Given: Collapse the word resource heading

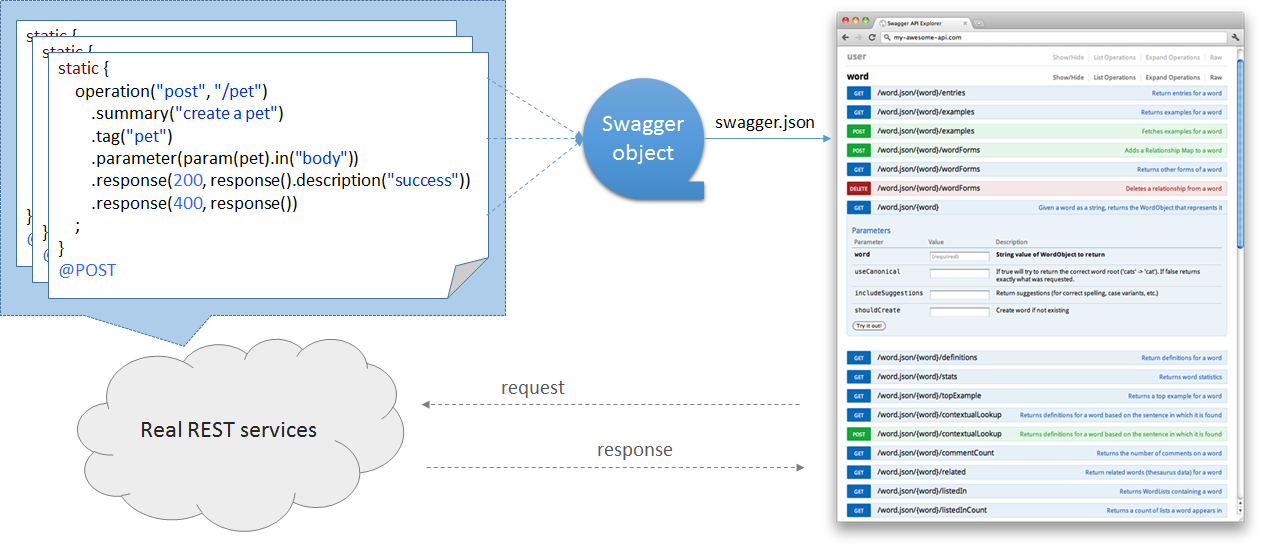Looking at the screenshot, I should pyautogui.click(x=858, y=76).
